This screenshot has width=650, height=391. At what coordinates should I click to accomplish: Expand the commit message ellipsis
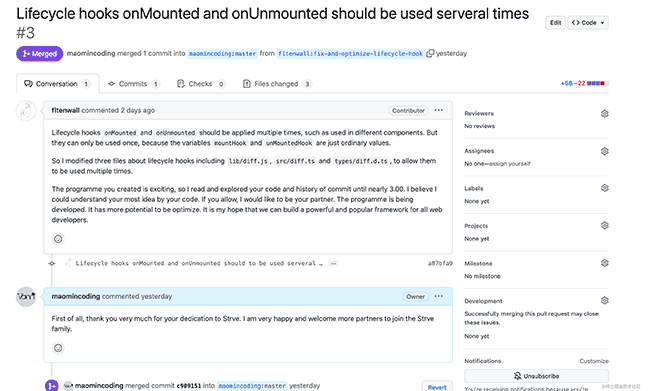[333, 263]
